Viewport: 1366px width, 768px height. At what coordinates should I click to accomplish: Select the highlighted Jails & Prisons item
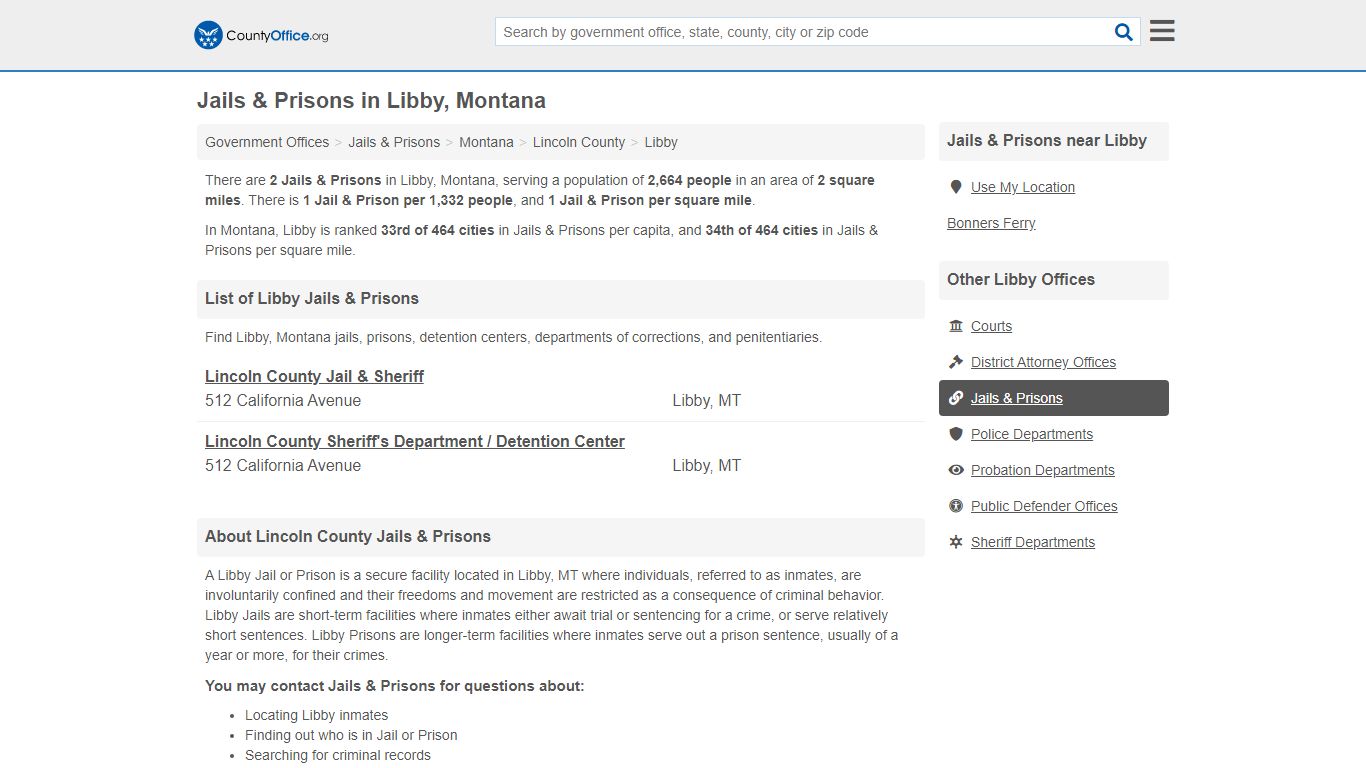(x=1054, y=398)
